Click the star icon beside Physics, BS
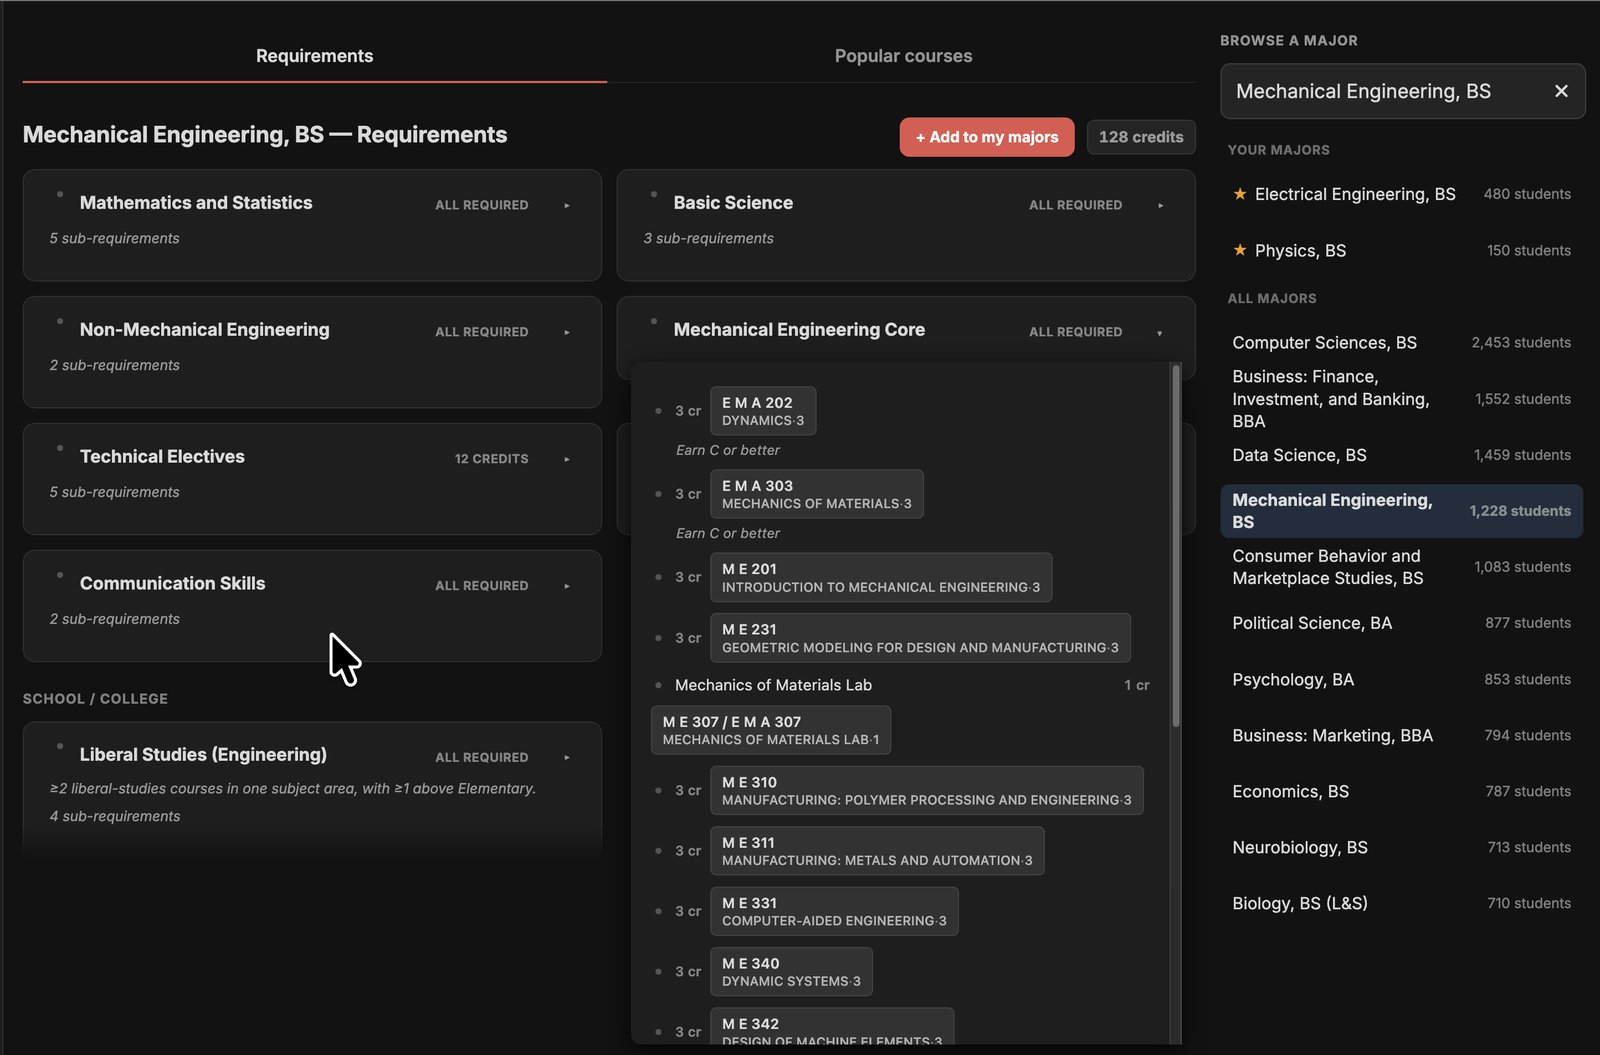Image resolution: width=1600 pixels, height=1055 pixels. (x=1240, y=250)
